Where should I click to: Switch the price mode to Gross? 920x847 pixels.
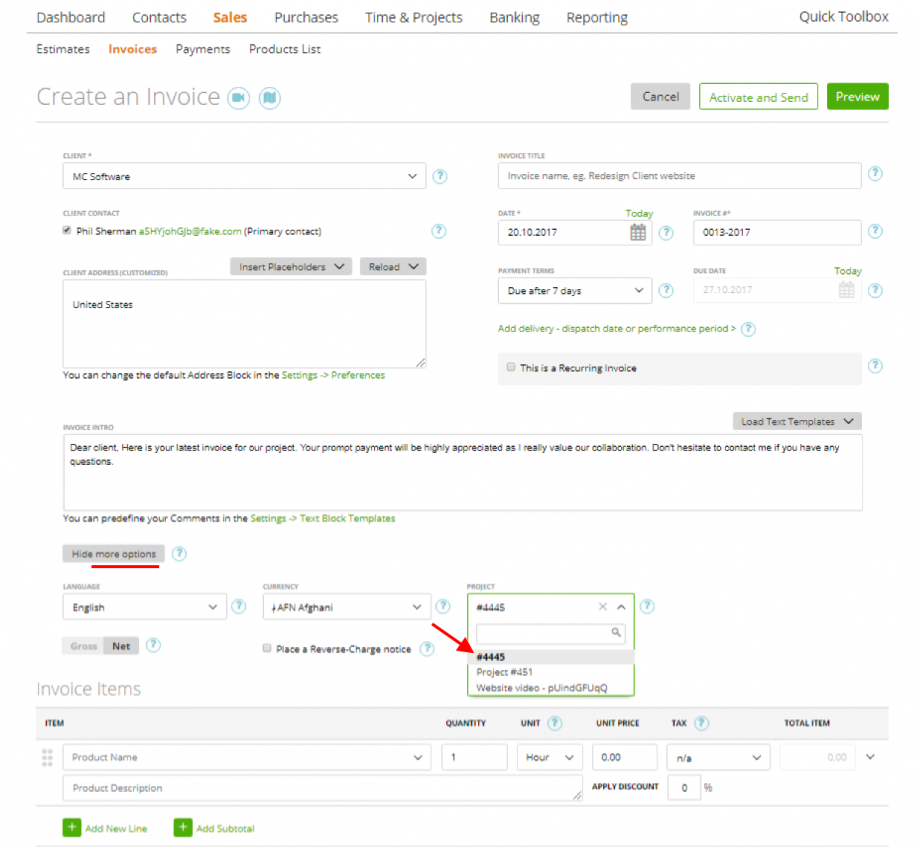(82, 645)
